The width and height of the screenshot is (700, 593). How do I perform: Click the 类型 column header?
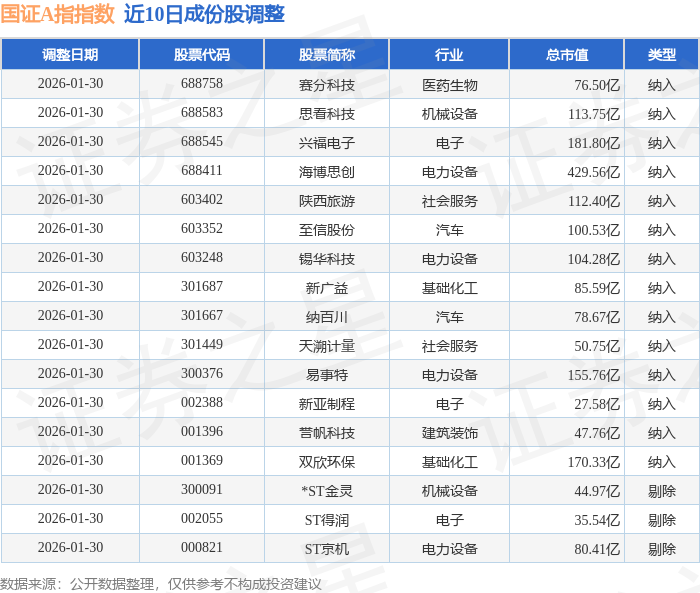(x=662, y=54)
